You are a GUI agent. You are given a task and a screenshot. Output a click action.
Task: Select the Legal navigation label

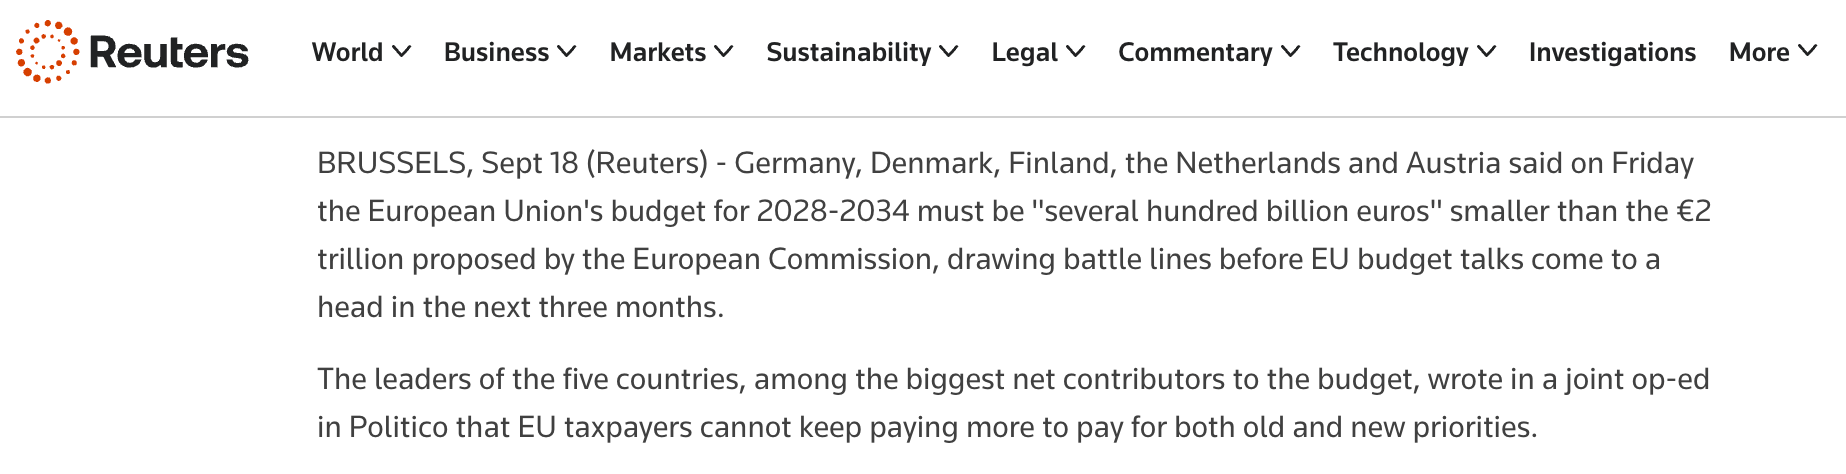pyautogui.click(x=1025, y=52)
